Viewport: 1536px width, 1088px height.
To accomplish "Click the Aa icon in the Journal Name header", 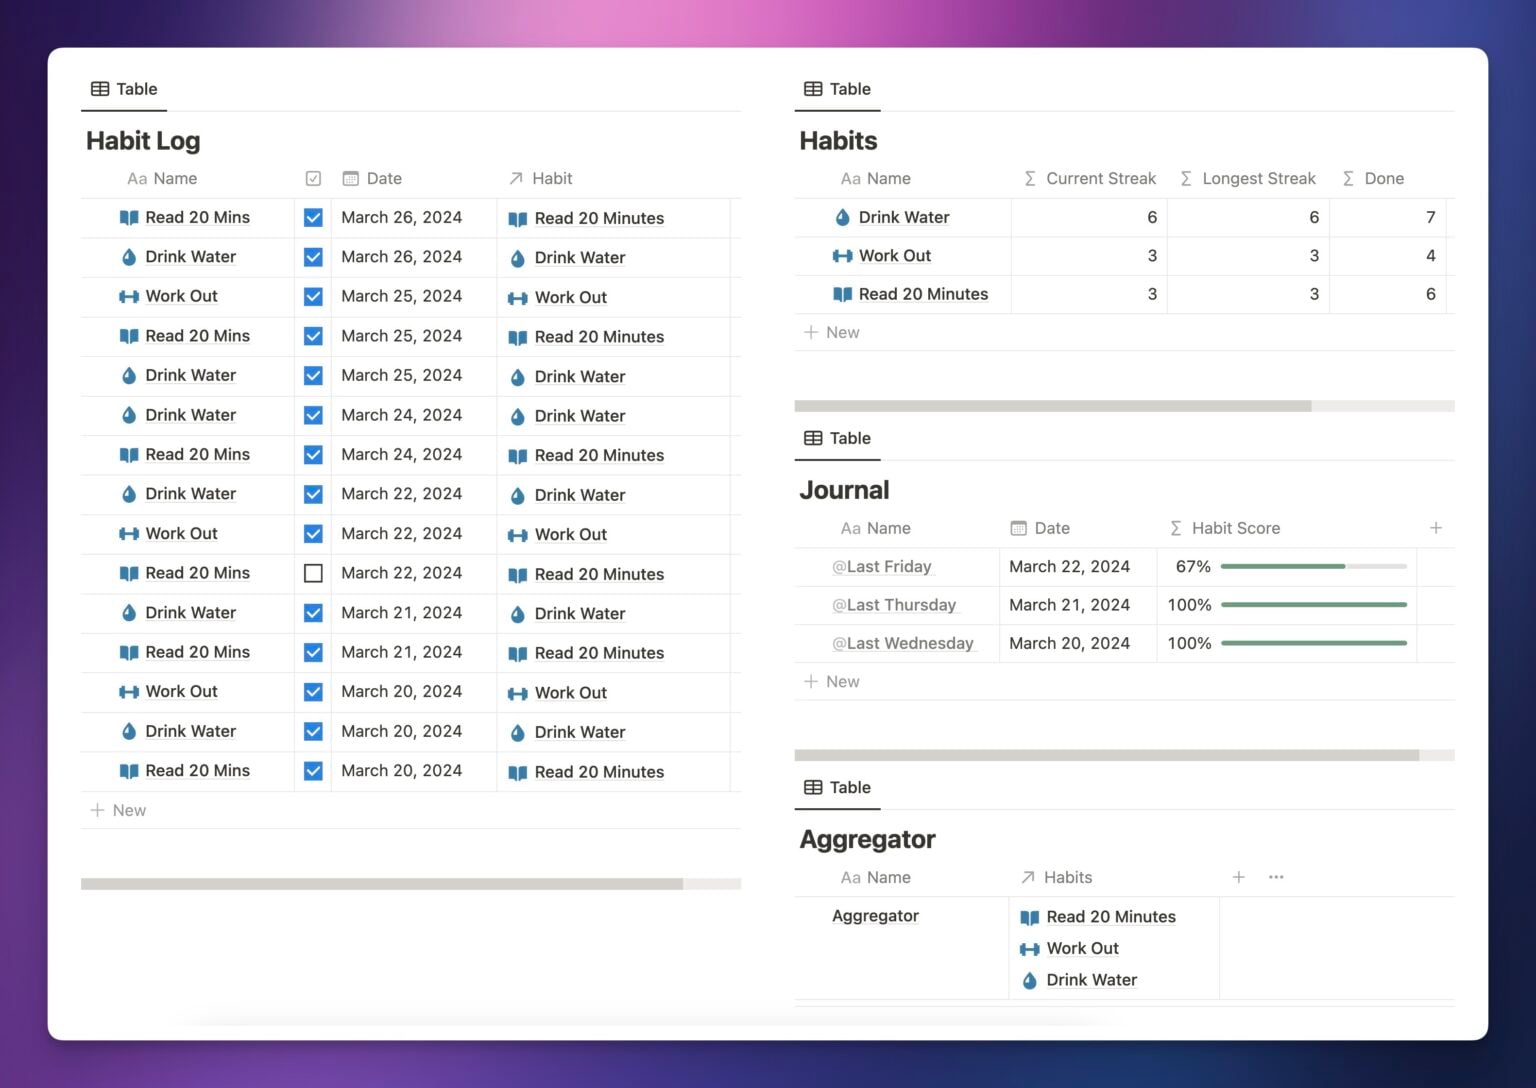I will (851, 528).
